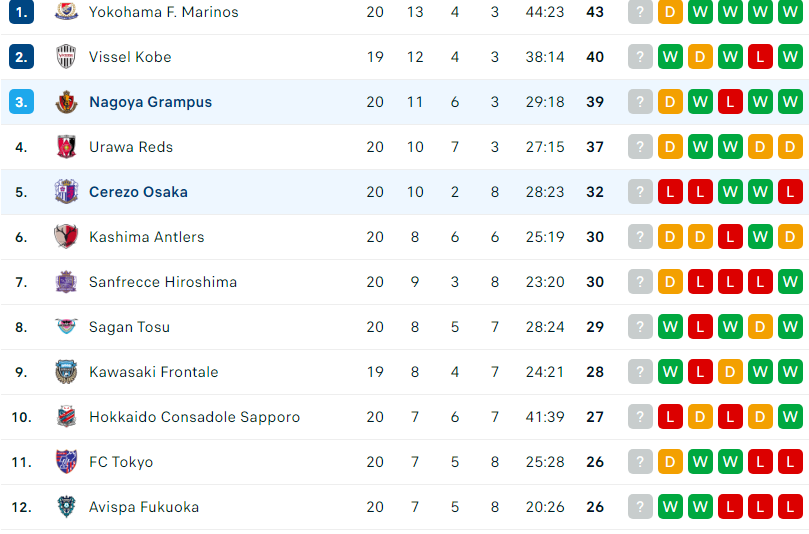Click the Kawasaki Frontale club crest
The image size is (809, 534).
[67, 371]
